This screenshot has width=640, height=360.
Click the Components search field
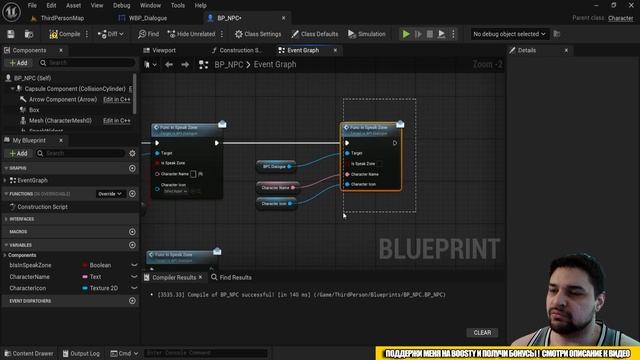pyautogui.click(x=87, y=63)
